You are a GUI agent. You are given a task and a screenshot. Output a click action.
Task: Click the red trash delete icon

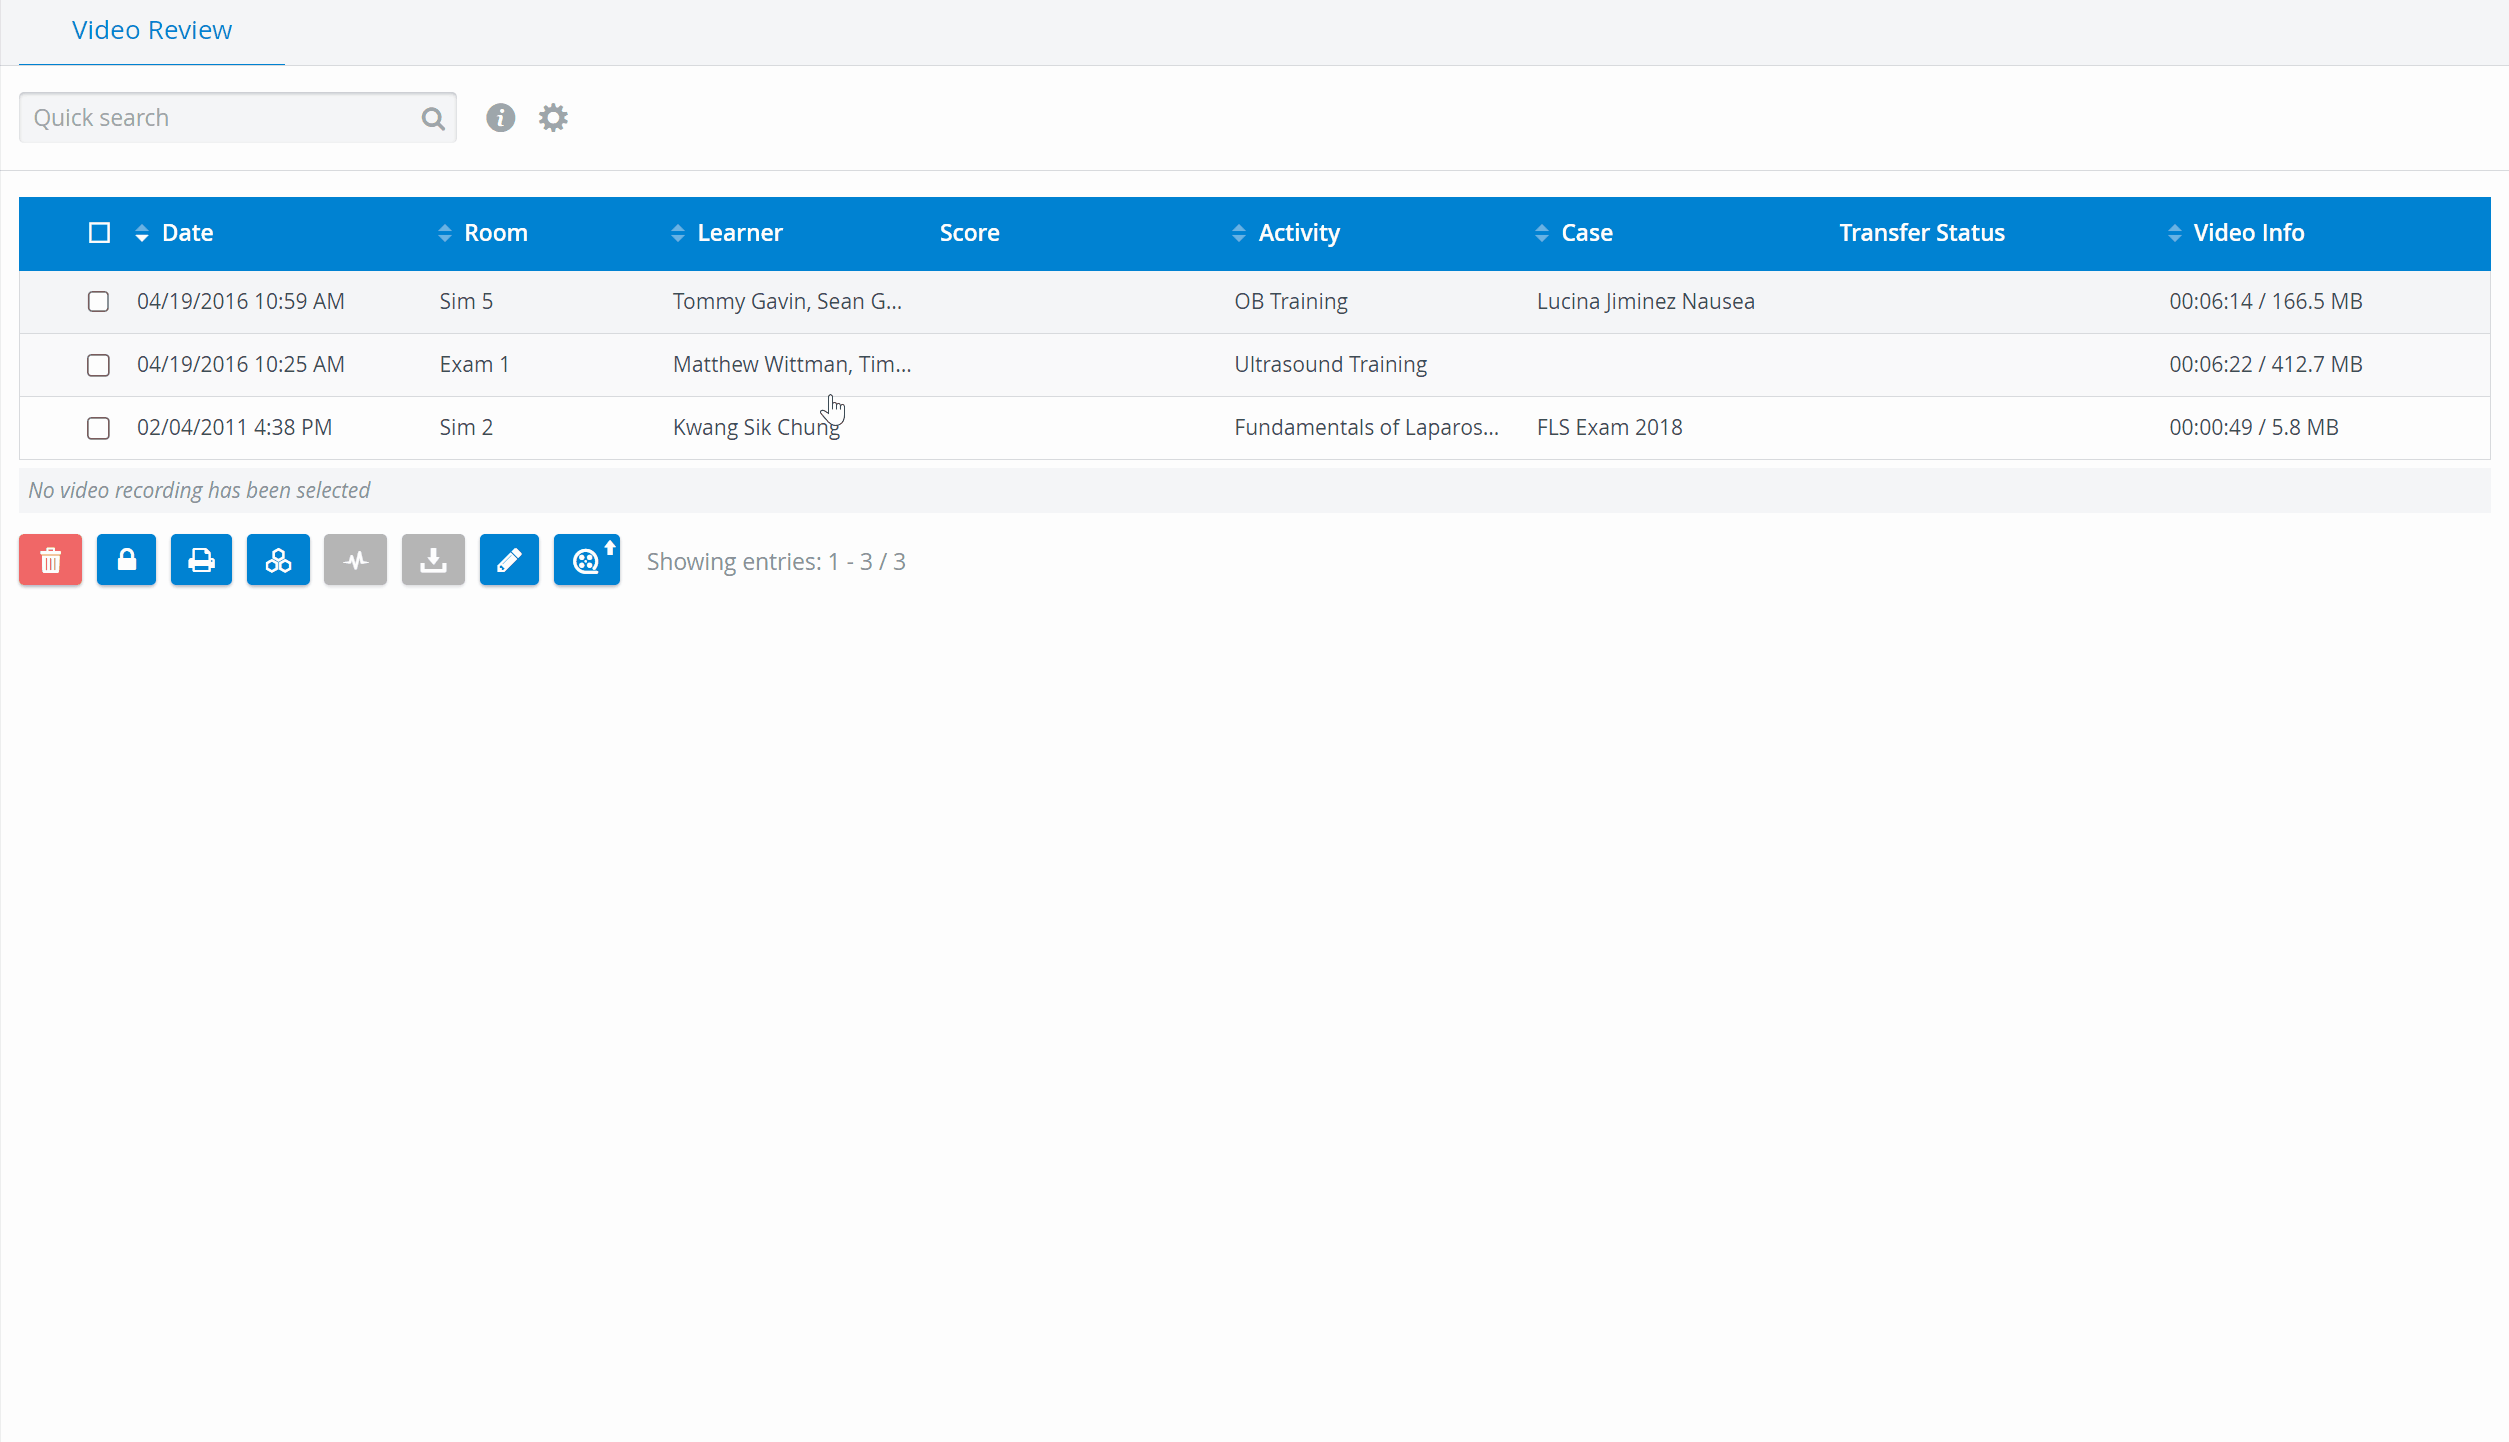point(50,560)
